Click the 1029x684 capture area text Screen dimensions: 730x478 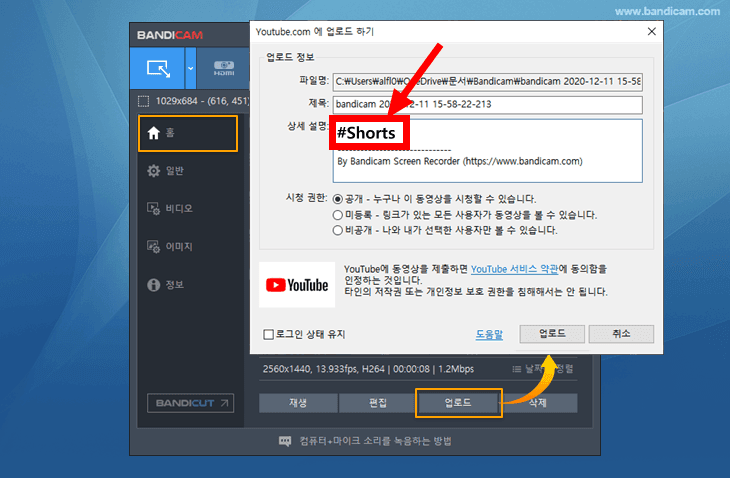point(202,101)
